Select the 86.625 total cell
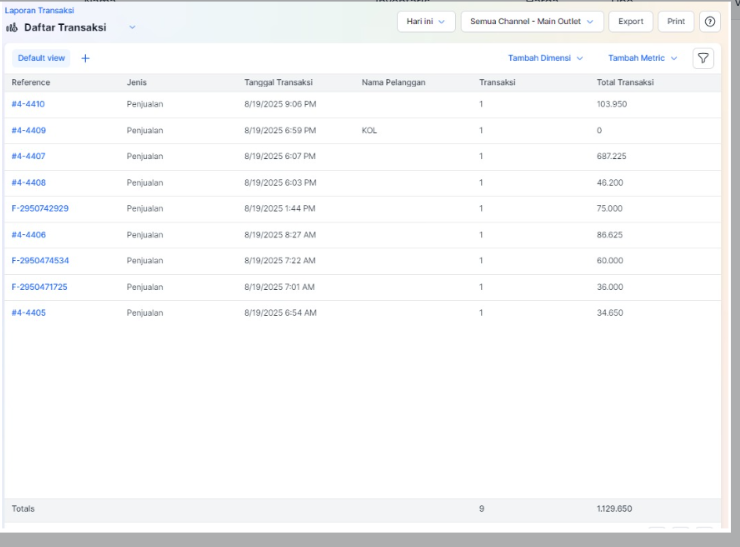The width and height of the screenshot is (740, 547). [x=609, y=235]
